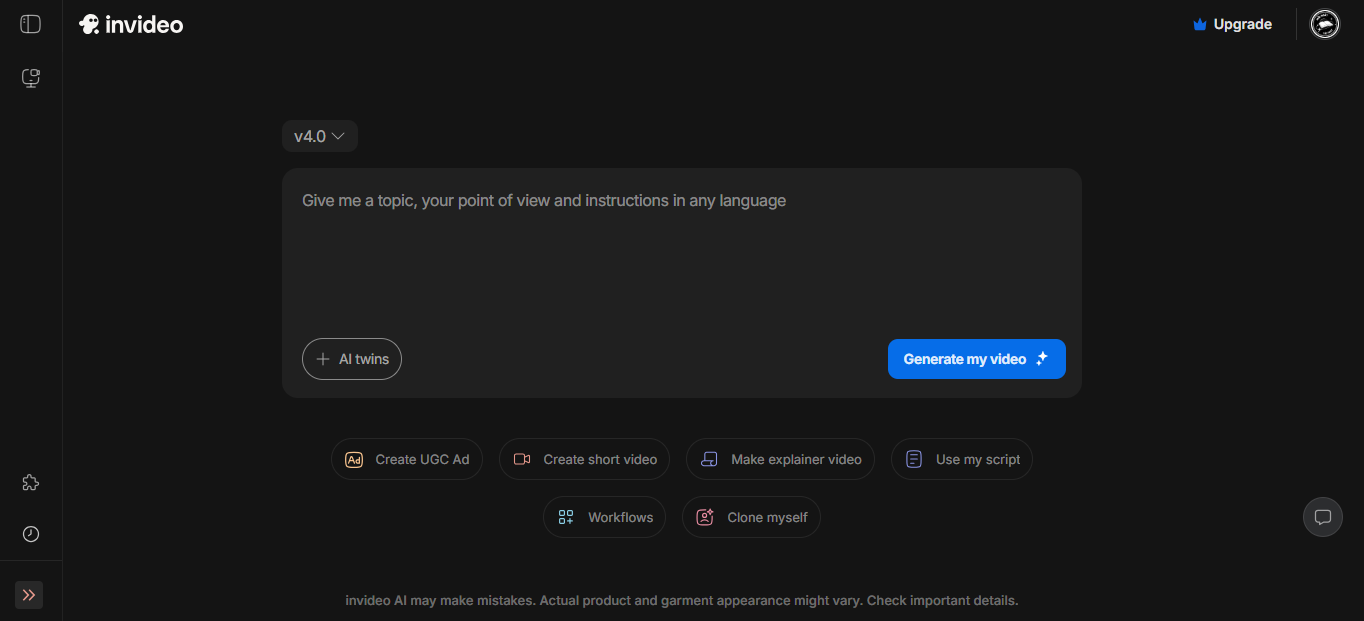This screenshot has width=1364, height=621.
Task: Open the monitor screen icon in sidebar
Action: click(x=31, y=78)
